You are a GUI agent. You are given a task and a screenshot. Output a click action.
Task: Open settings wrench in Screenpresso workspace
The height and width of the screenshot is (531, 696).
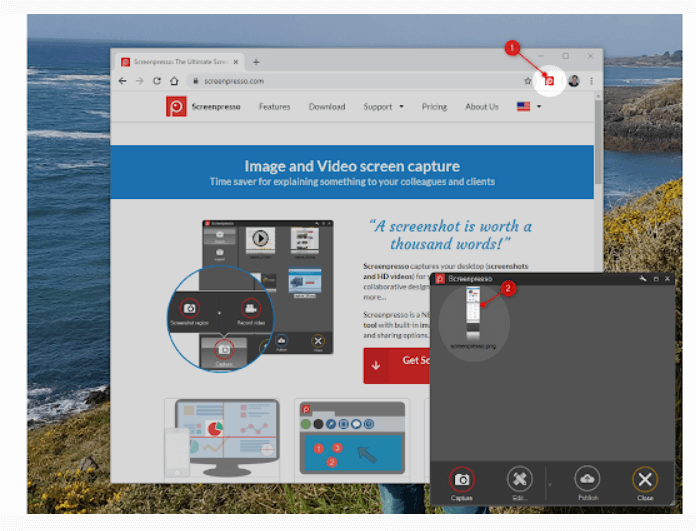click(x=643, y=279)
